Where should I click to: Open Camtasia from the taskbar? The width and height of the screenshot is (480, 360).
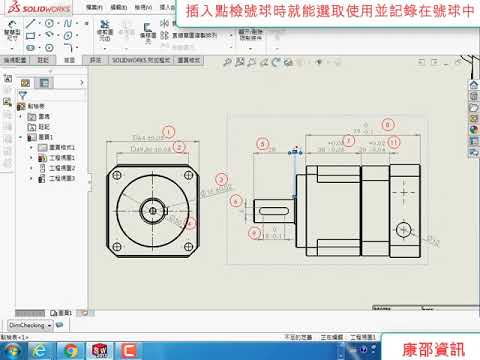pyautogui.click(x=129, y=351)
